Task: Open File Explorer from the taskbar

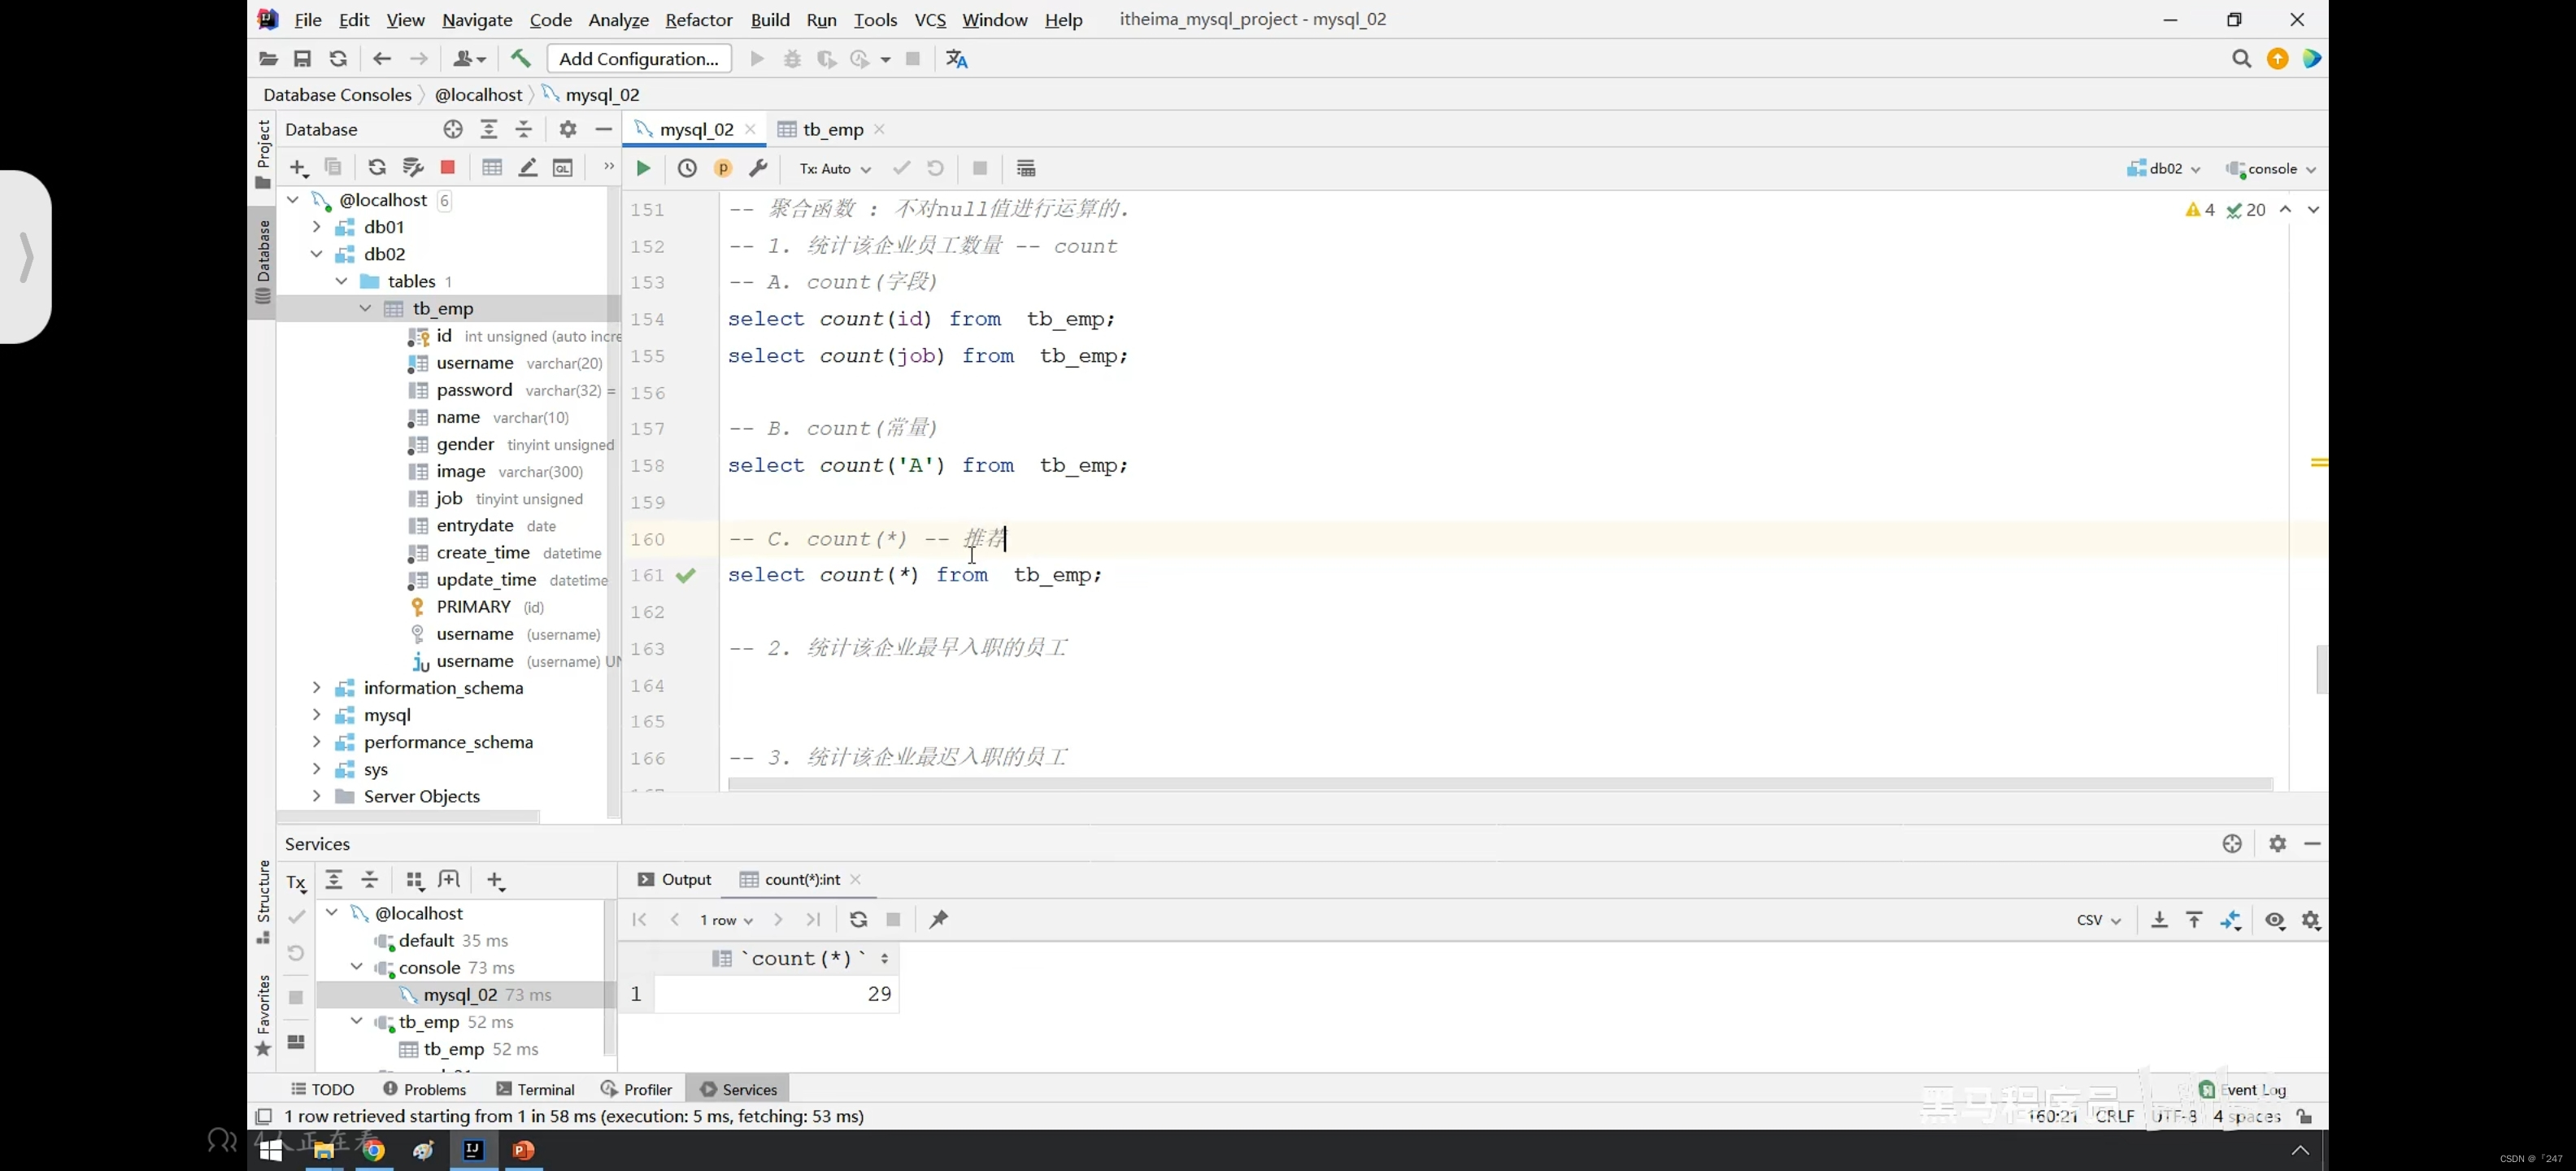Action: point(323,1150)
